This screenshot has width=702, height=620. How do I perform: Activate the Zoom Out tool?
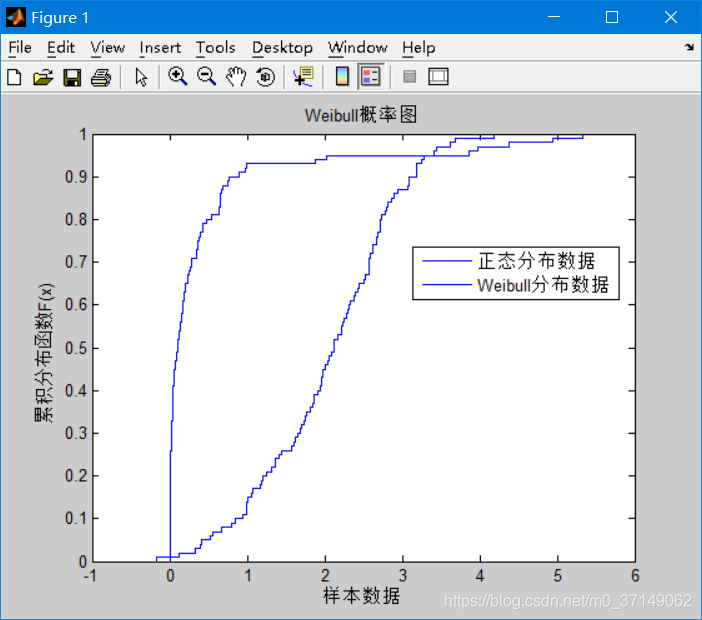pos(206,77)
